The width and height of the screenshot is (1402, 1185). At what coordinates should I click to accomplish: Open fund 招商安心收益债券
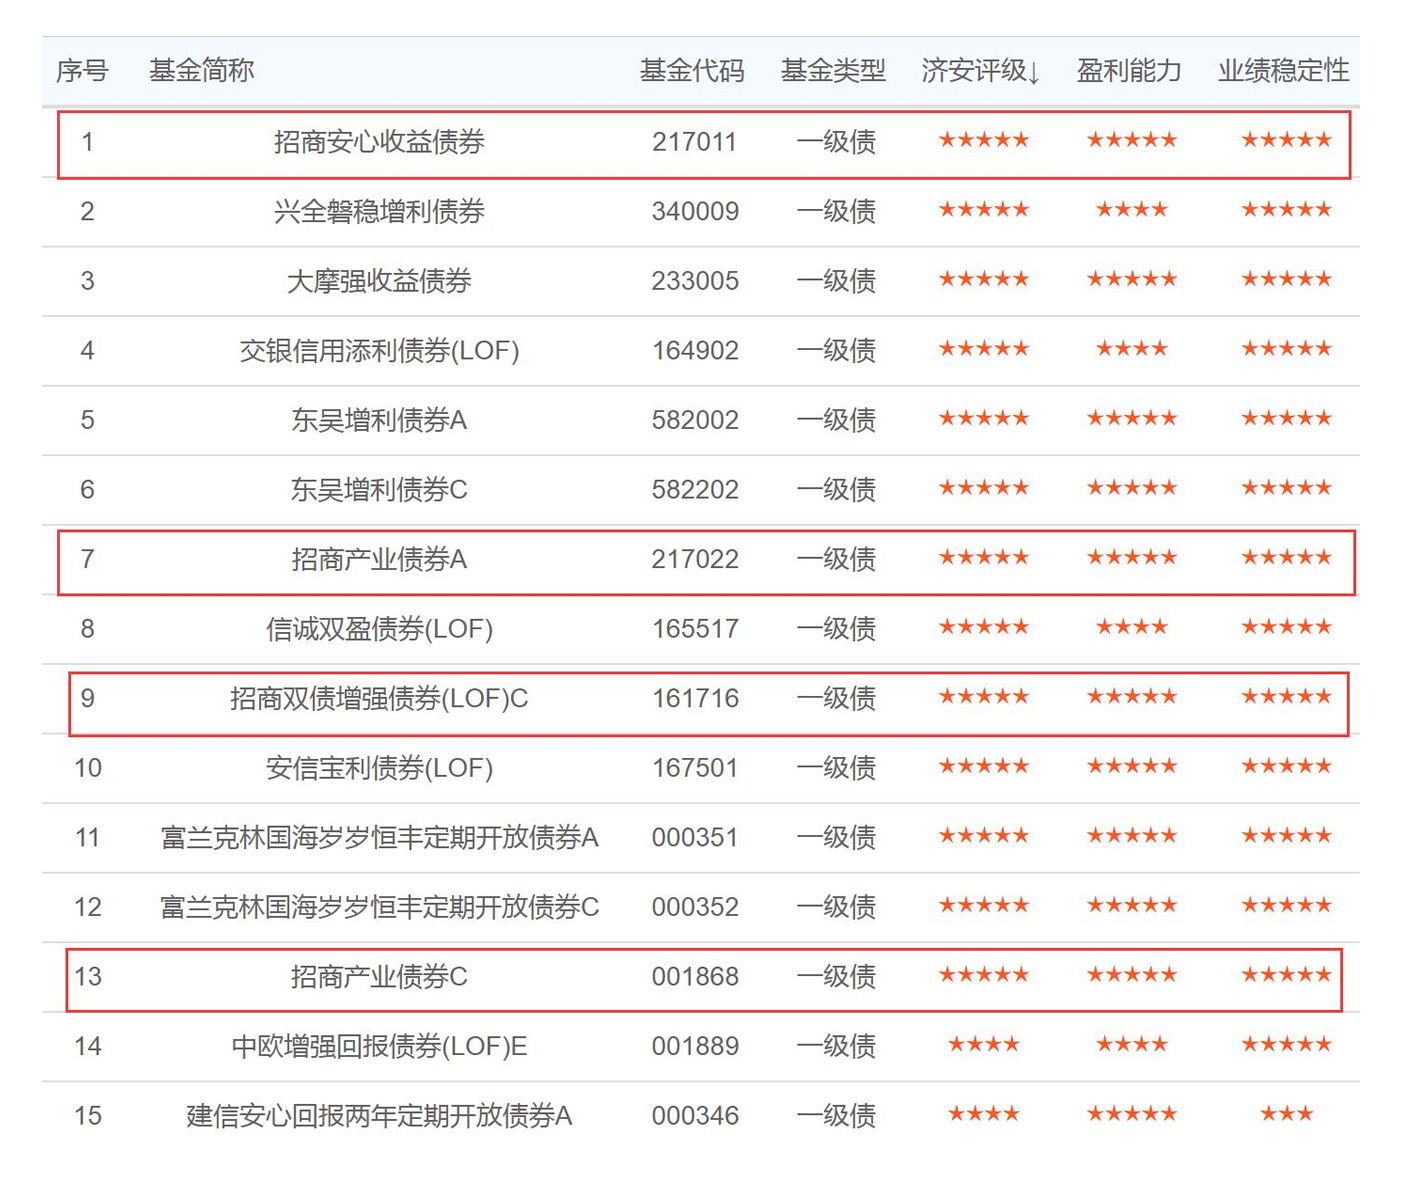(379, 142)
